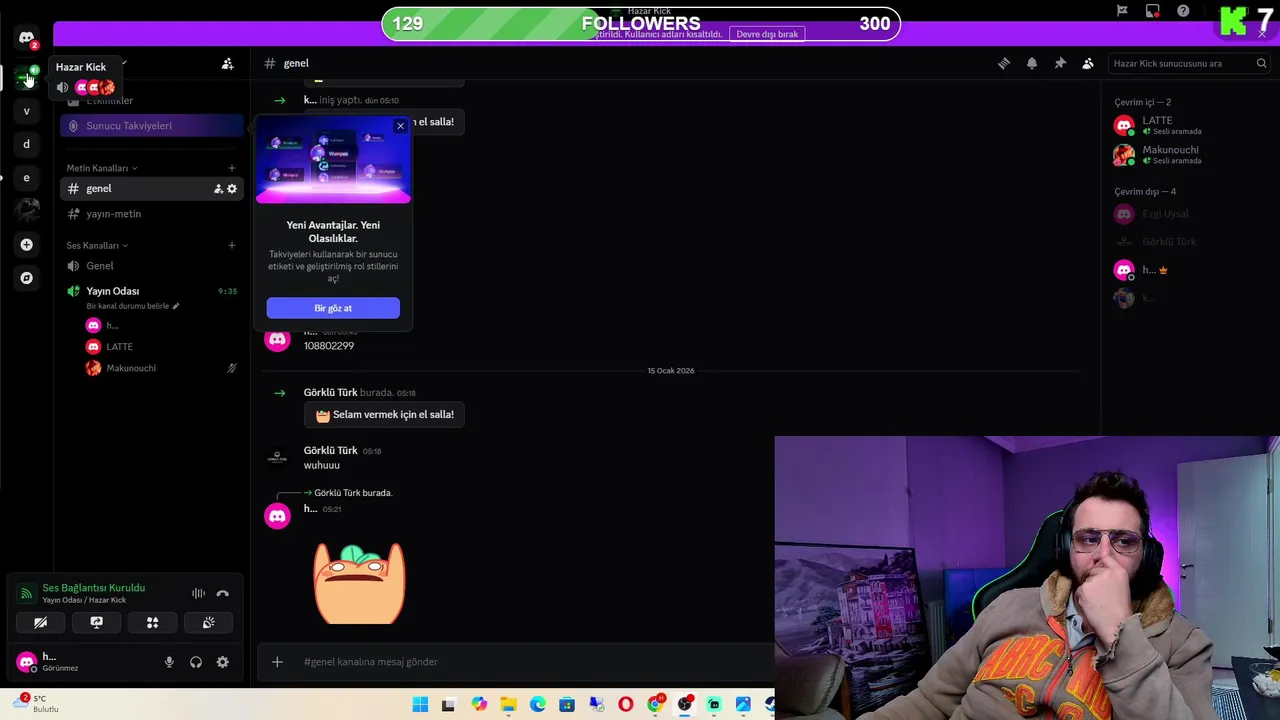Click own avatar in user panel
This screenshot has height=720, width=1280.
pyautogui.click(x=27, y=662)
